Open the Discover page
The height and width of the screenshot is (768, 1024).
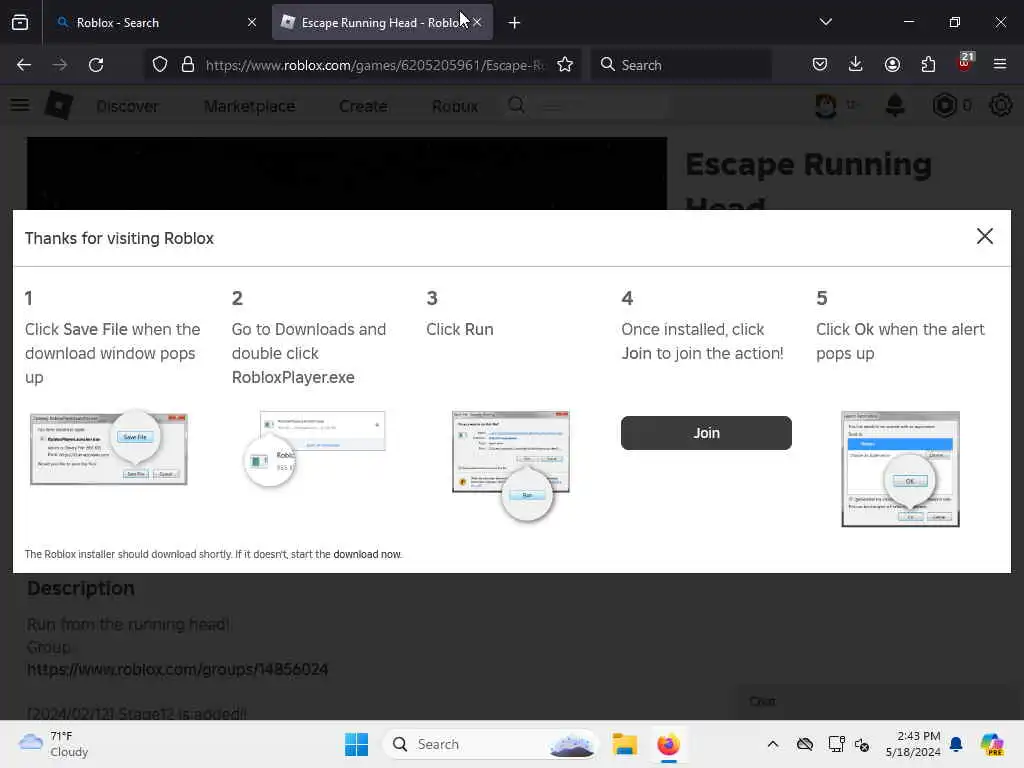coord(127,106)
